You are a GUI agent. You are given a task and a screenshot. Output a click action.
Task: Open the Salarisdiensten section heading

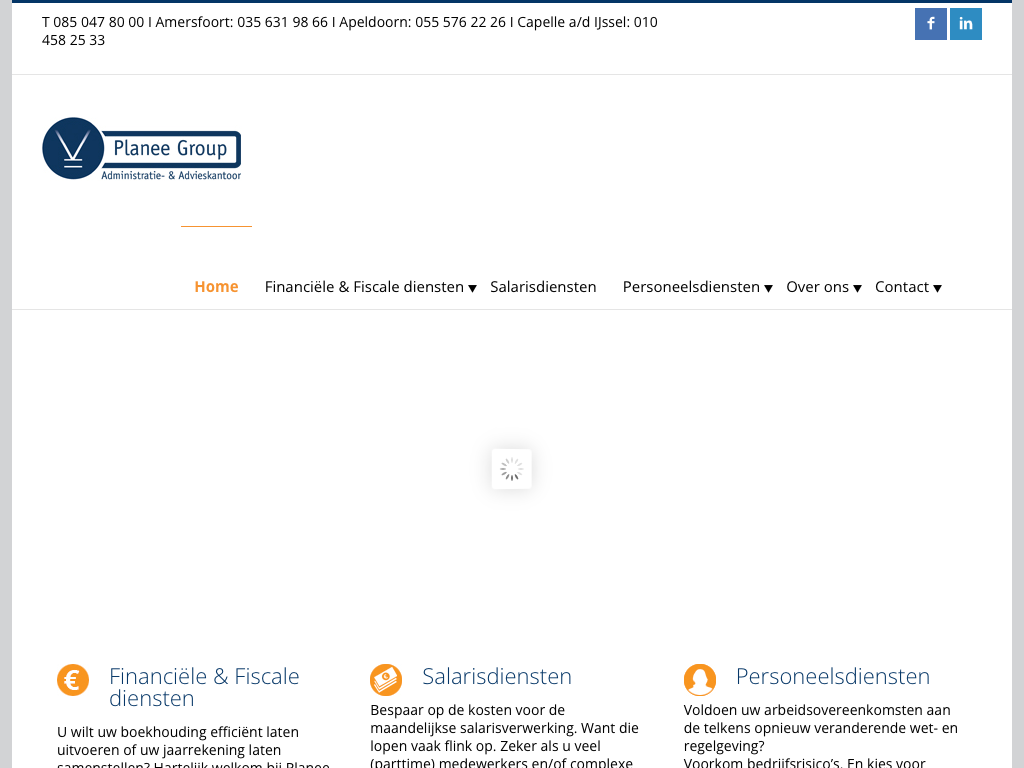tap(497, 677)
